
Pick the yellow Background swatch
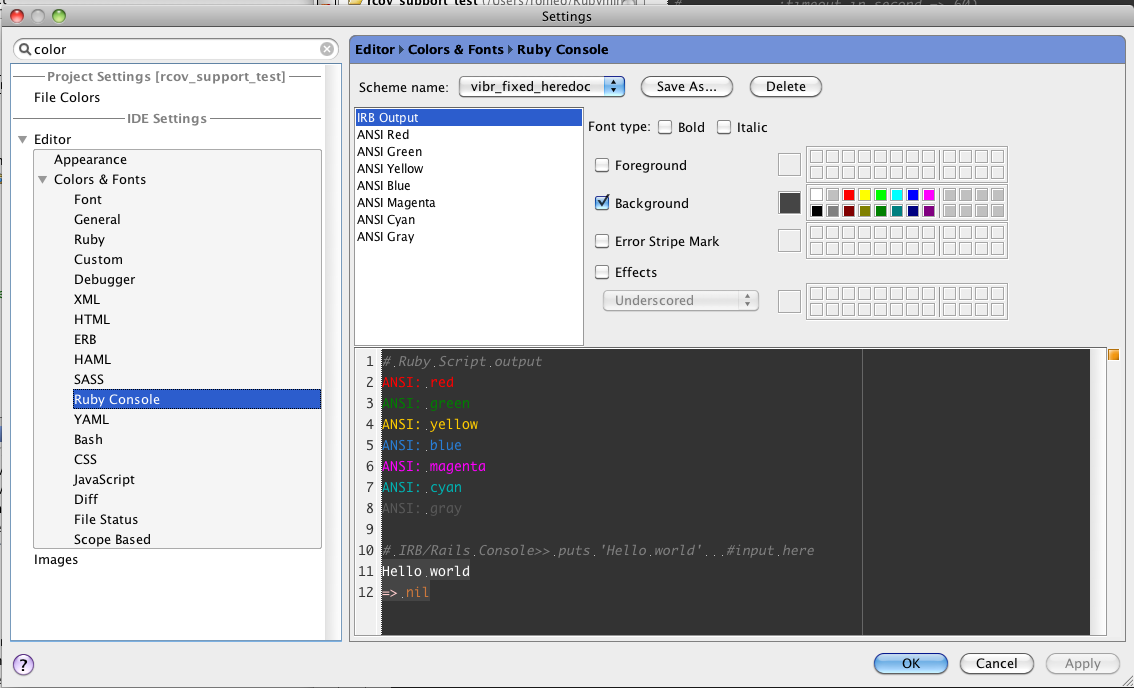point(864,195)
